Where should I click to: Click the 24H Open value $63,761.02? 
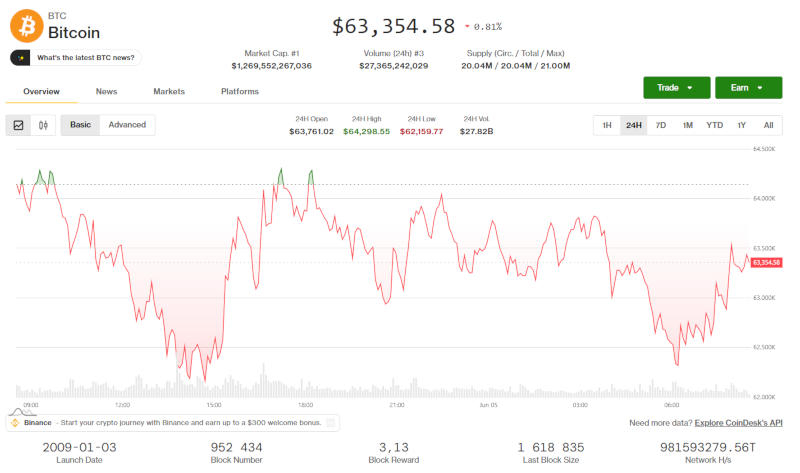pos(311,132)
